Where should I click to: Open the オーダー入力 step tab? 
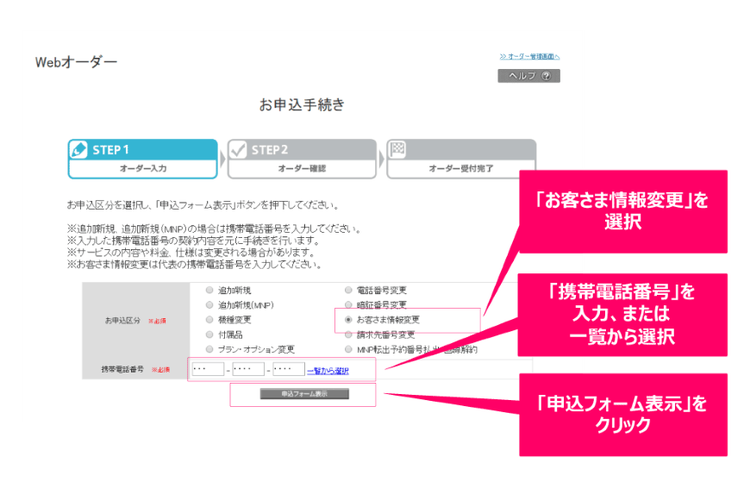coord(143,159)
